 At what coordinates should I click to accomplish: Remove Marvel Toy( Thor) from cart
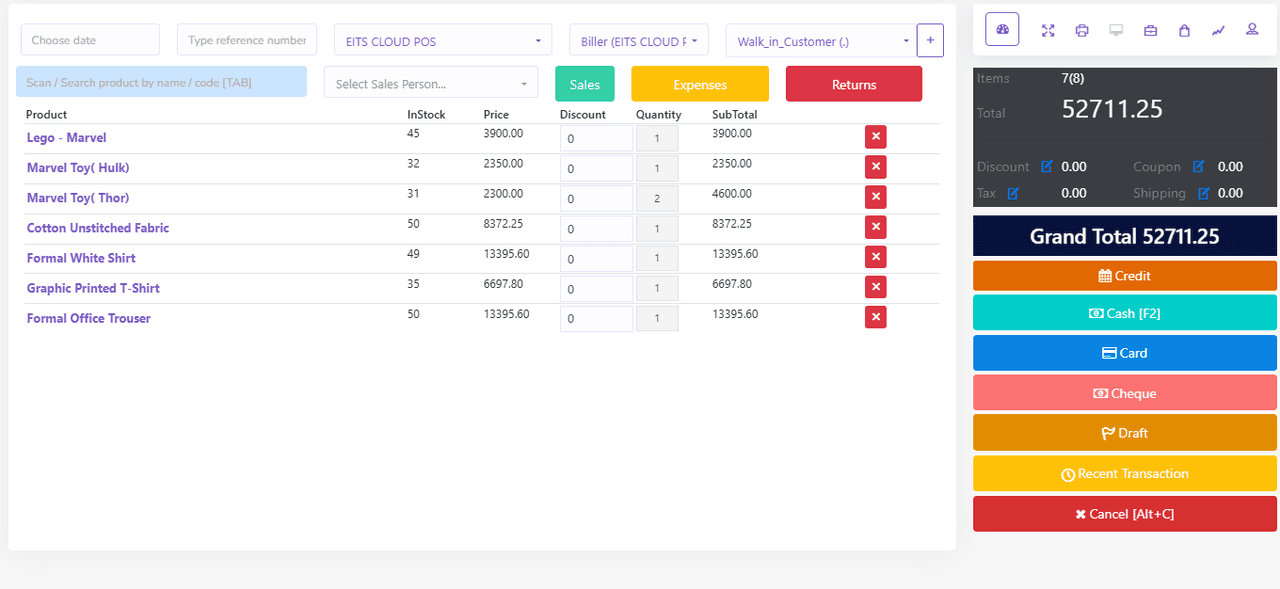[x=875, y=197]
